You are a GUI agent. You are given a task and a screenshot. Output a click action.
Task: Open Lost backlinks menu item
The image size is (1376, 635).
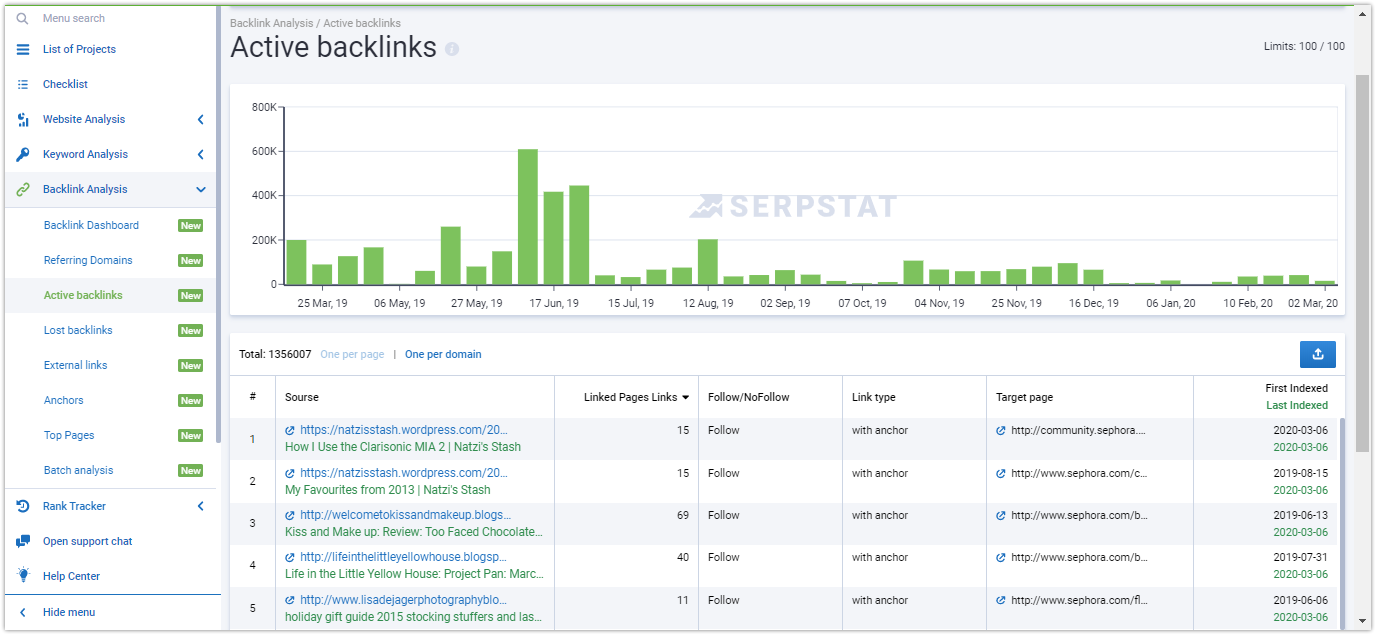78,330
